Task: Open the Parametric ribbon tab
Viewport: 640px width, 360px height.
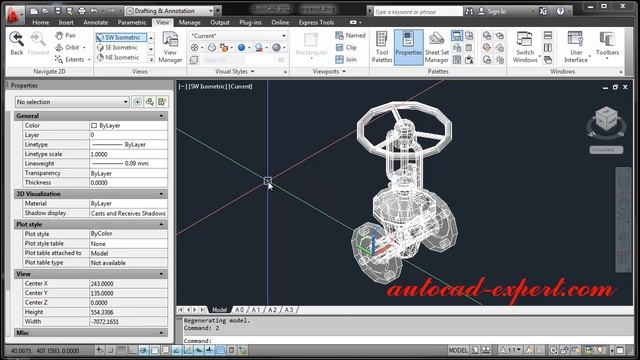Action: (132, 22)
